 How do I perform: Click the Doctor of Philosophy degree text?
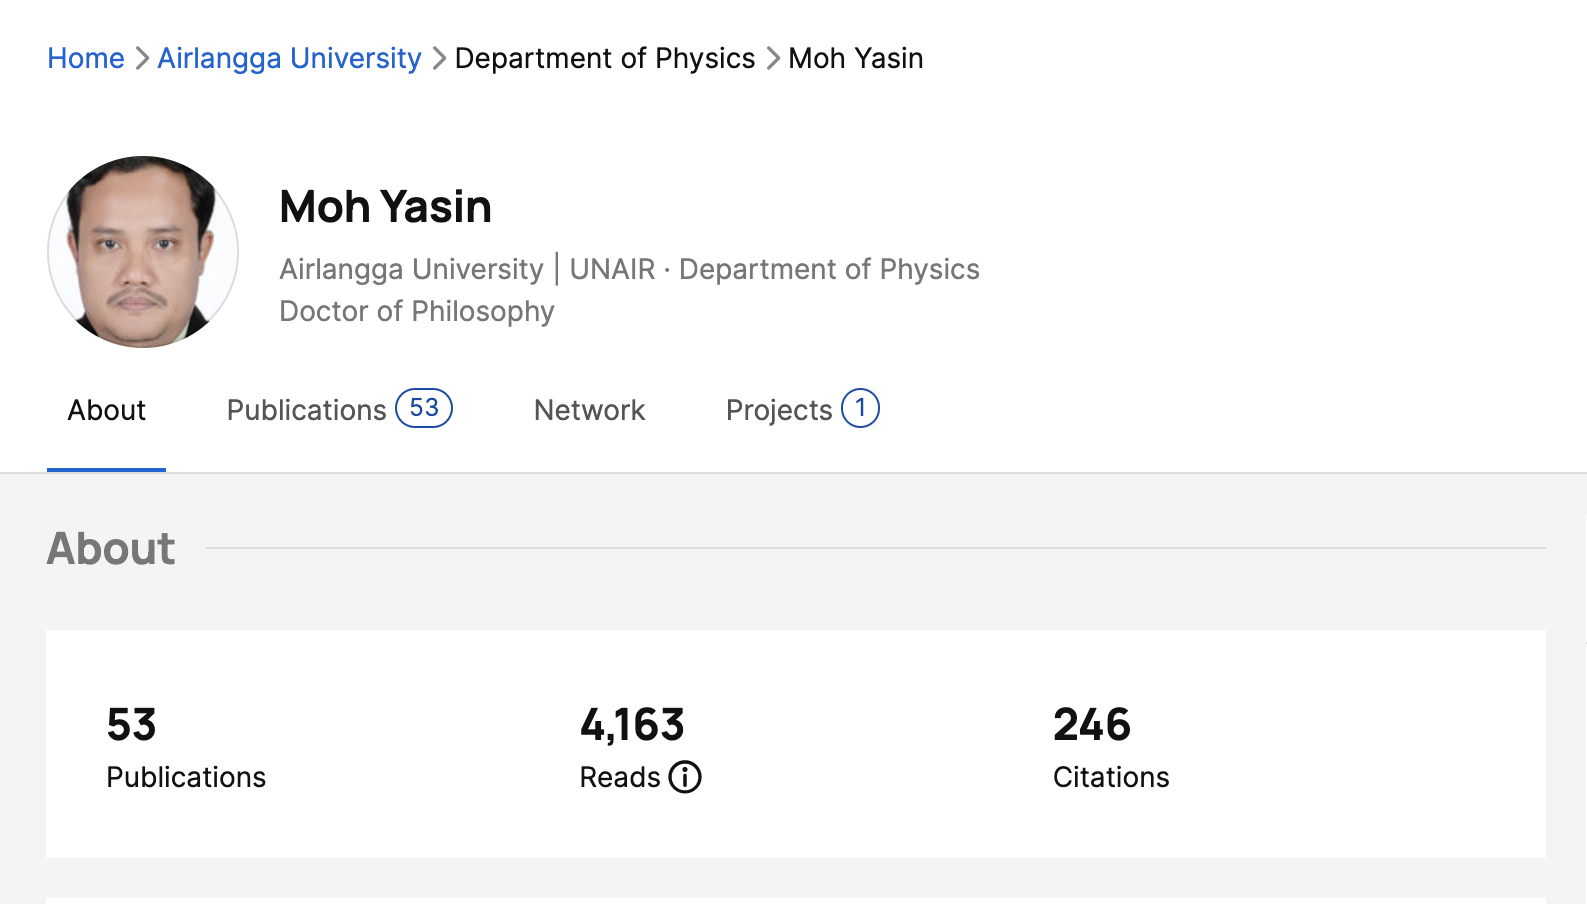[416, 311]
